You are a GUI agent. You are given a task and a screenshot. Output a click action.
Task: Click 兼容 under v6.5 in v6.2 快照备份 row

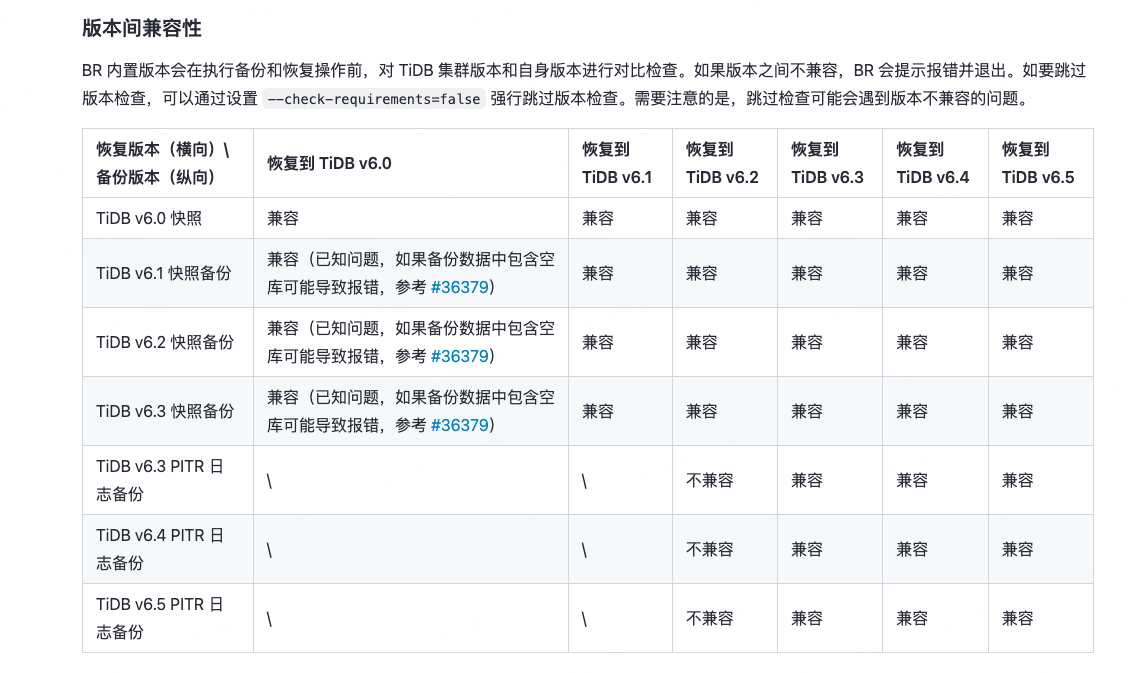point(1018,342)
